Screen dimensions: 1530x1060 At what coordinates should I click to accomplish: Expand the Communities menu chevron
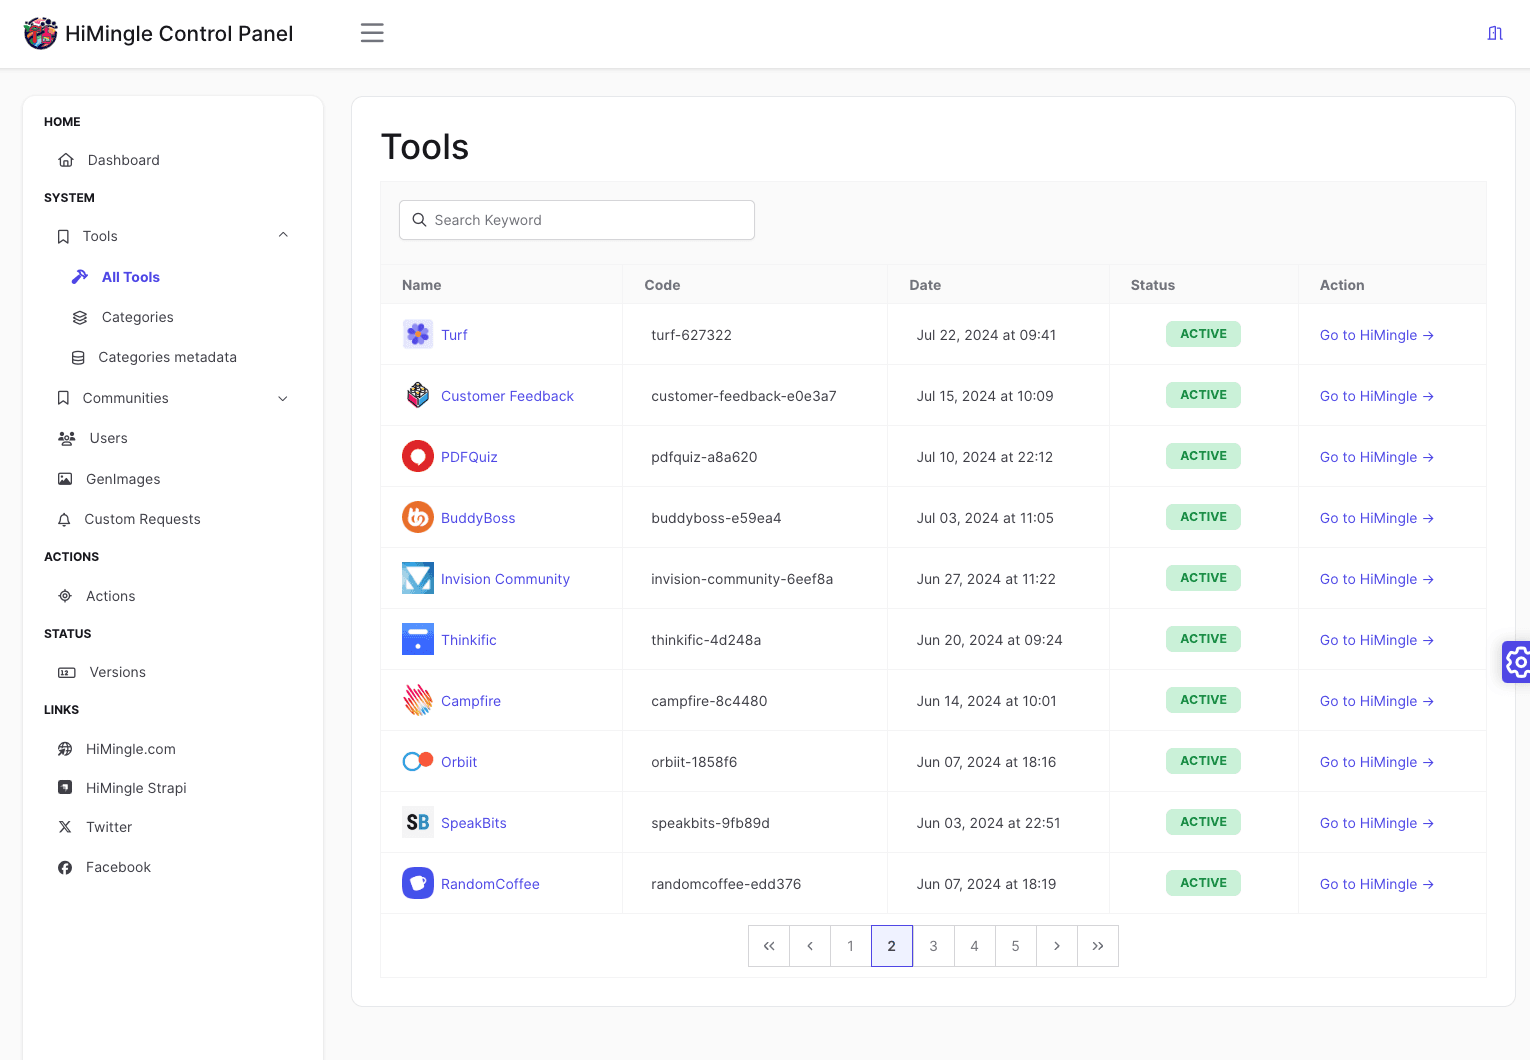point(283,398)
